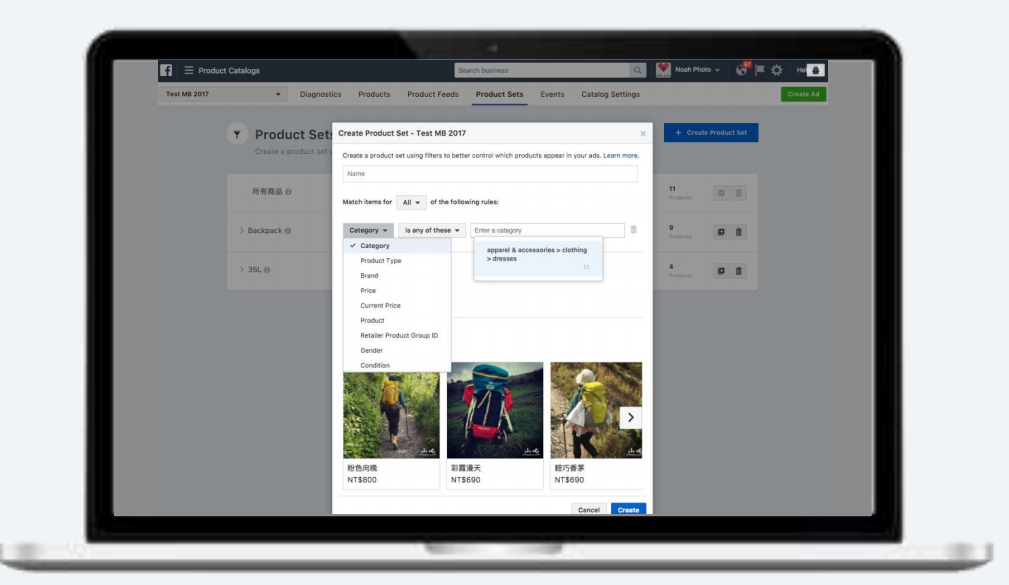Viewport: 1009px width, 585px height.
Task: Choose Price from the dropdown list
Action: click(x=396, y=290)
